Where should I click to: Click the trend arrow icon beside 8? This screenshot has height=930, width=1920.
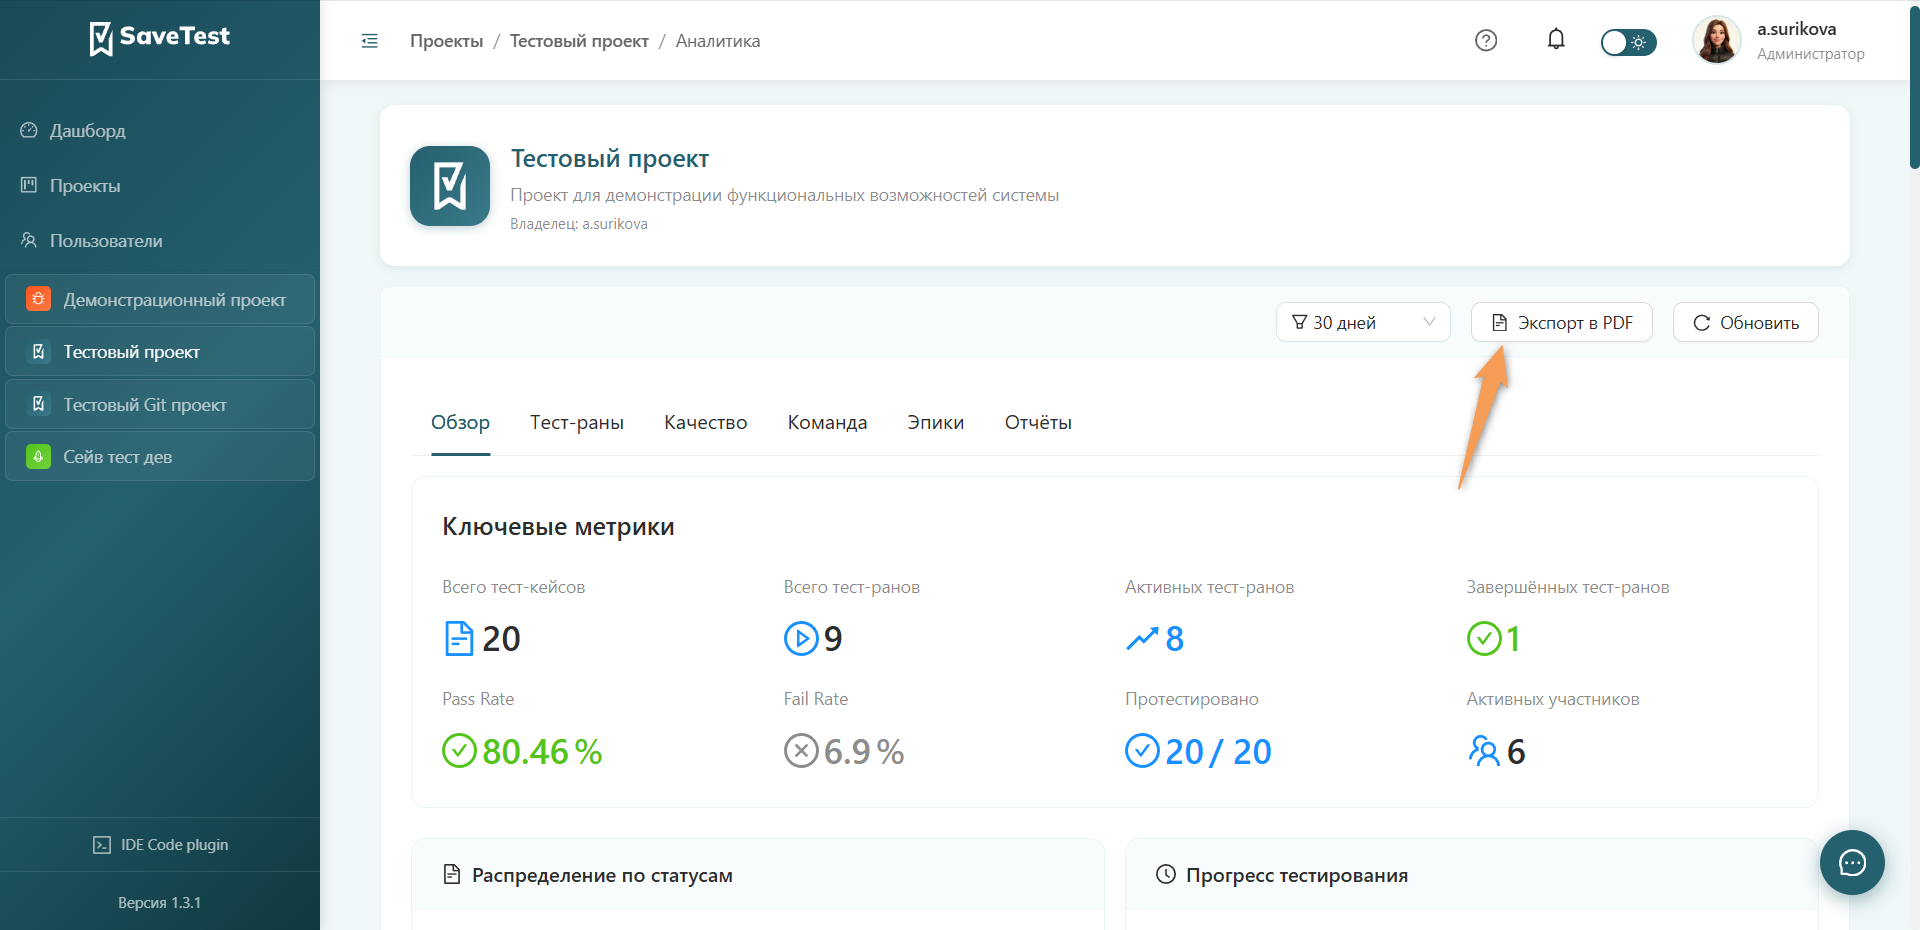coord(1142,638)
